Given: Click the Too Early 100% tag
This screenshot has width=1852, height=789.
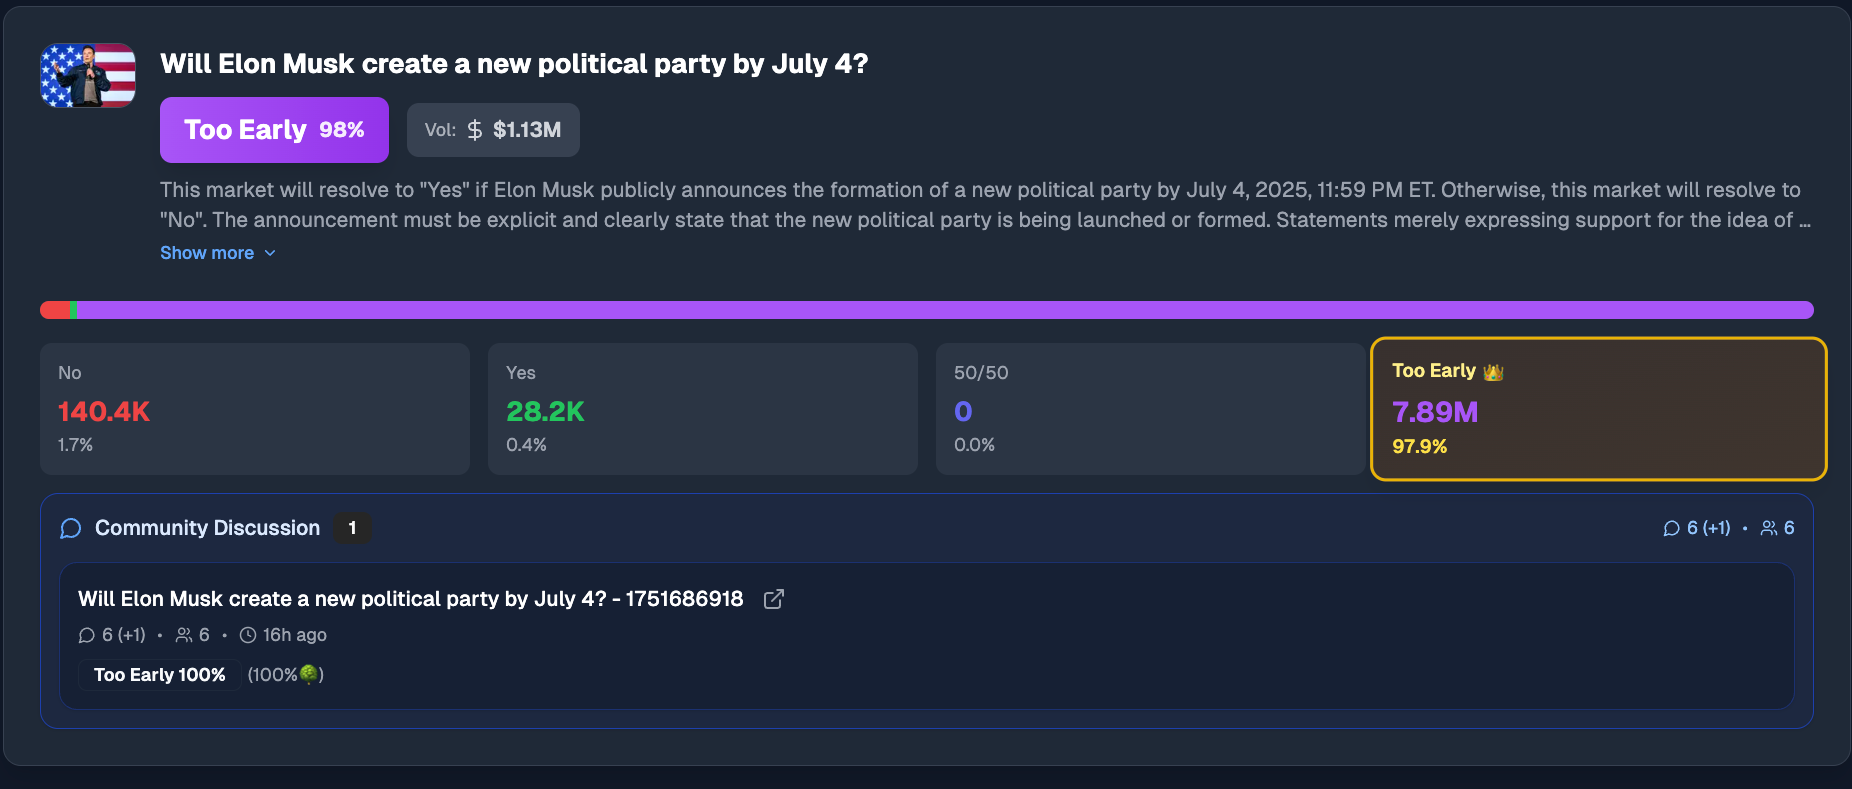Looking at the screenshot, I should (x=160, y=675).
